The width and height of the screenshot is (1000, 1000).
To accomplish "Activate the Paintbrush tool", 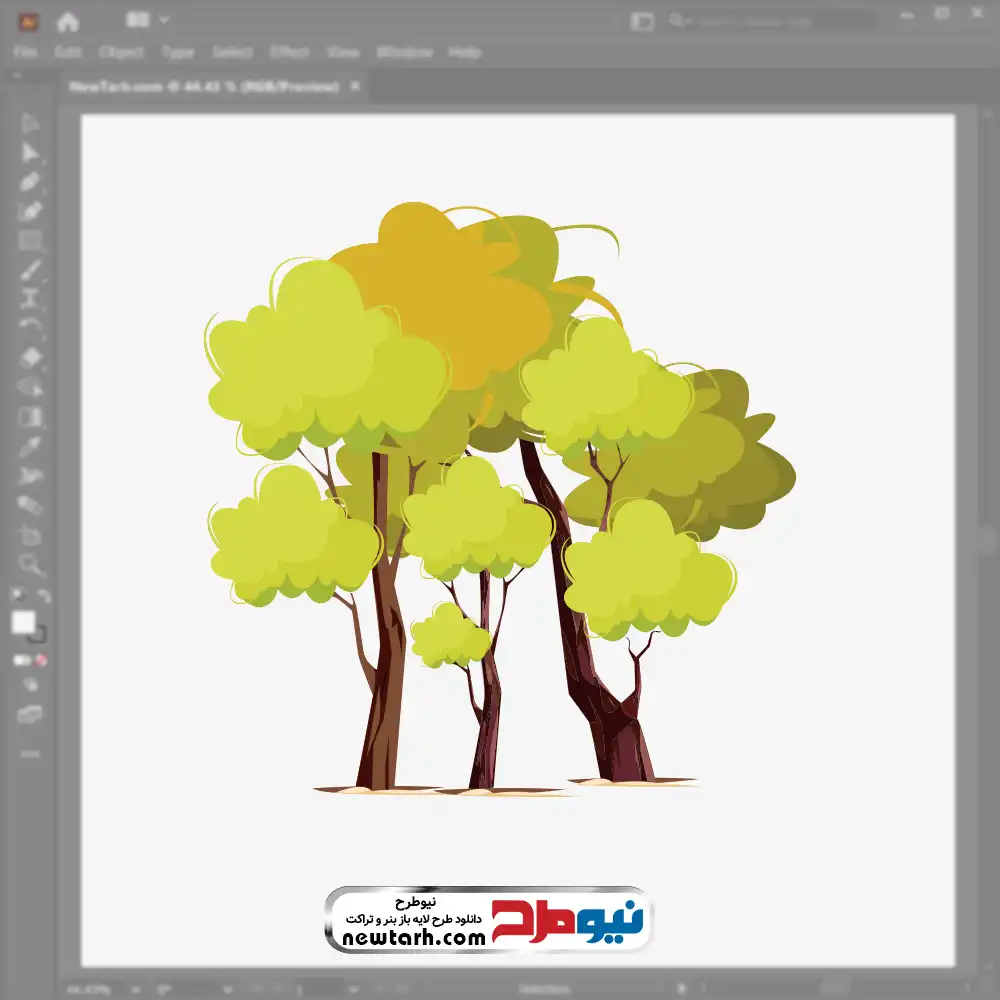I will (x=30, y=270).
